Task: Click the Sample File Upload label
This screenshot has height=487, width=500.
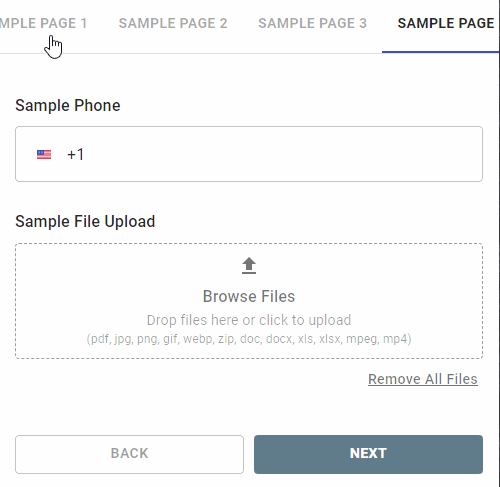Action: pyautogui.click(x=85, y=221)
